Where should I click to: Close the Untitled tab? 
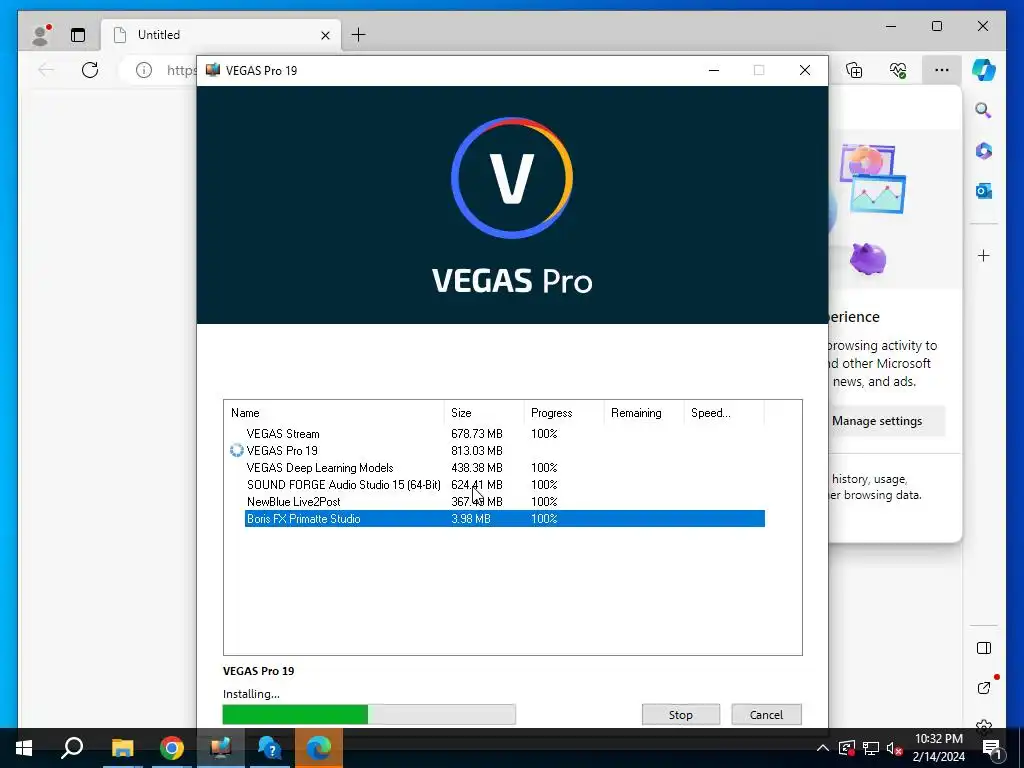325,35
